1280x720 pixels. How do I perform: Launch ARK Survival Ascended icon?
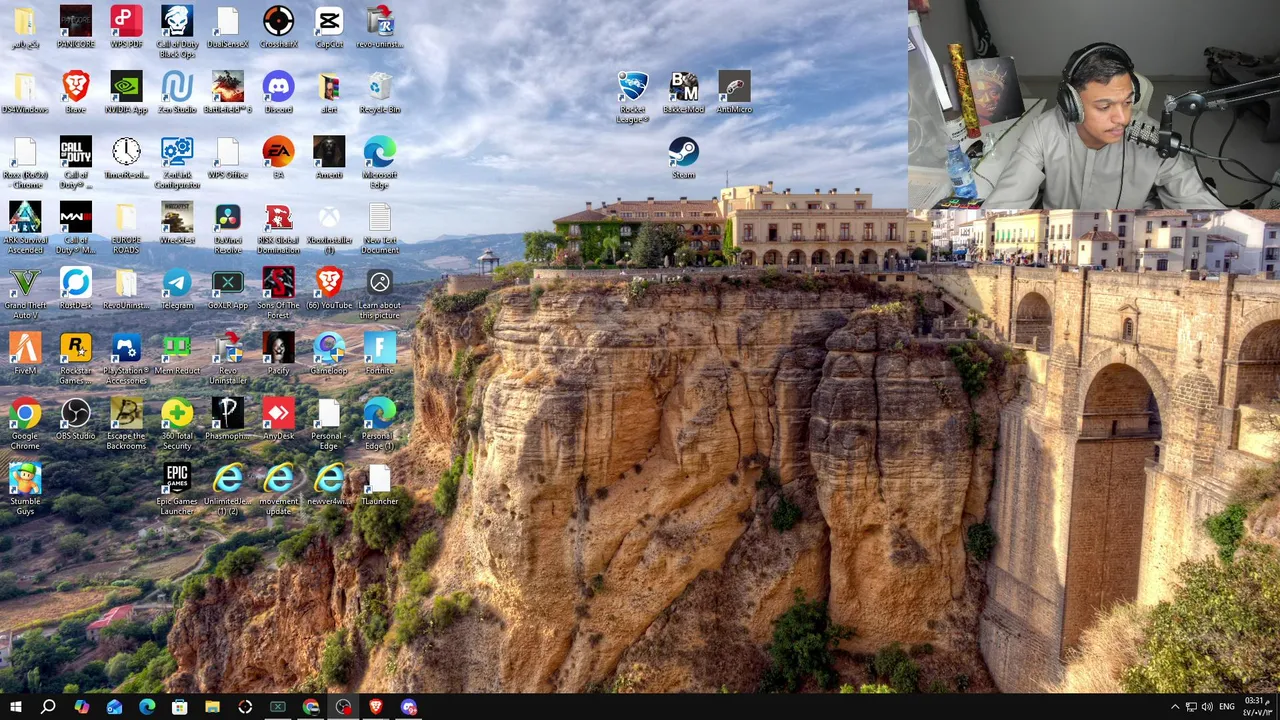25,227
